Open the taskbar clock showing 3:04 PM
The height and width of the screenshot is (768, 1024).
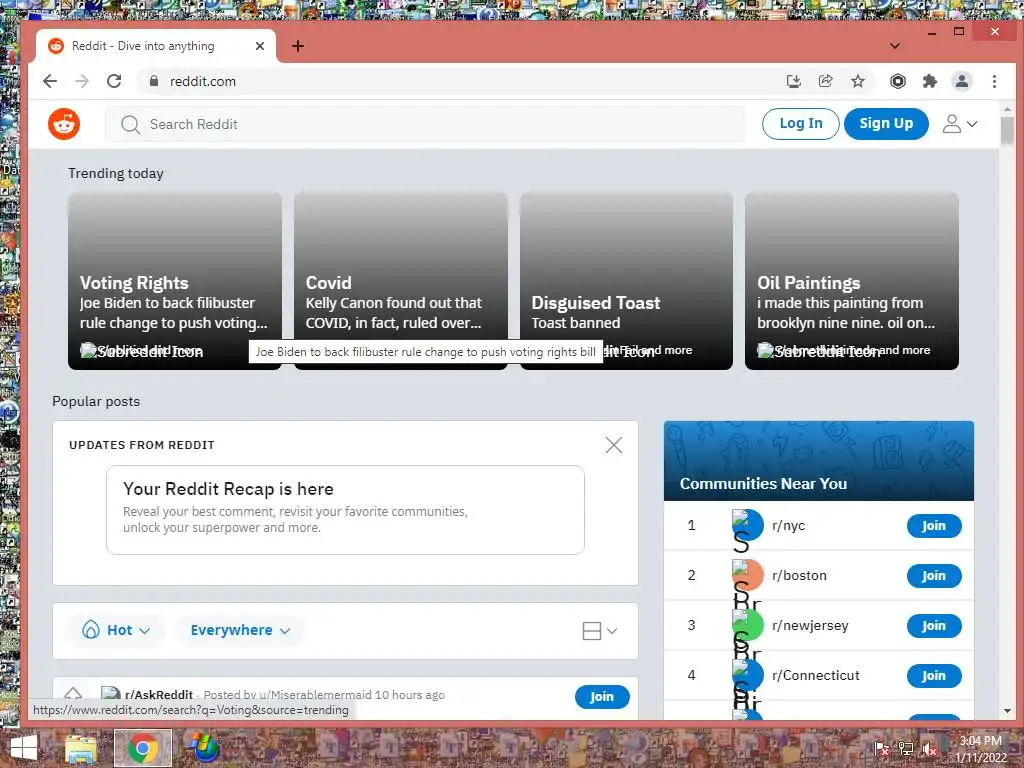[980, 748]
